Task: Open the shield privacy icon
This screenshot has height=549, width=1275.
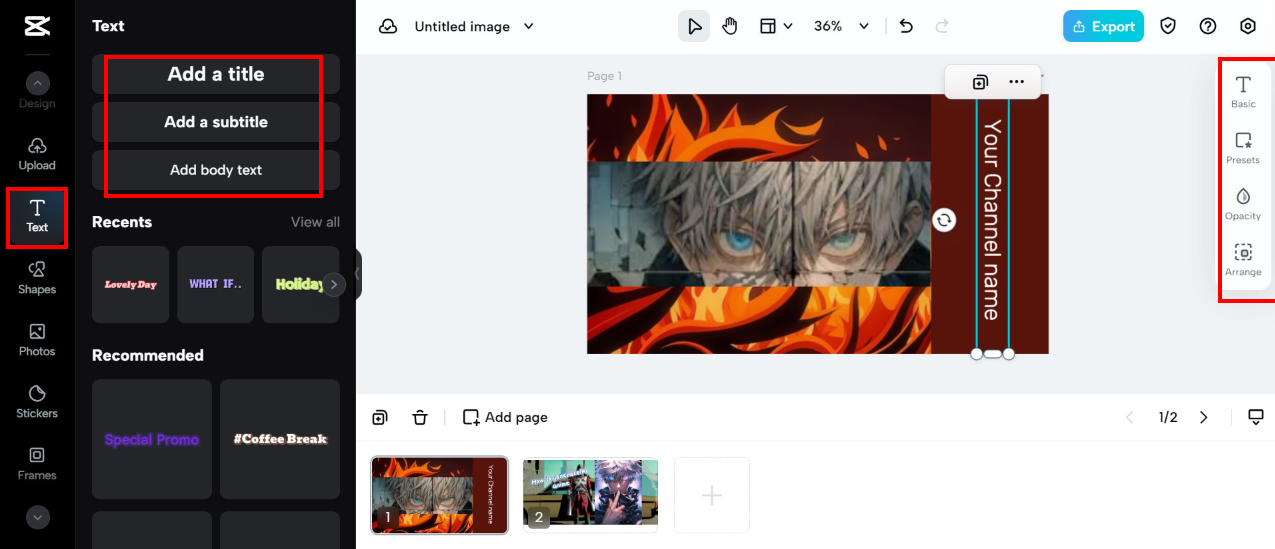Action: 1168,26
